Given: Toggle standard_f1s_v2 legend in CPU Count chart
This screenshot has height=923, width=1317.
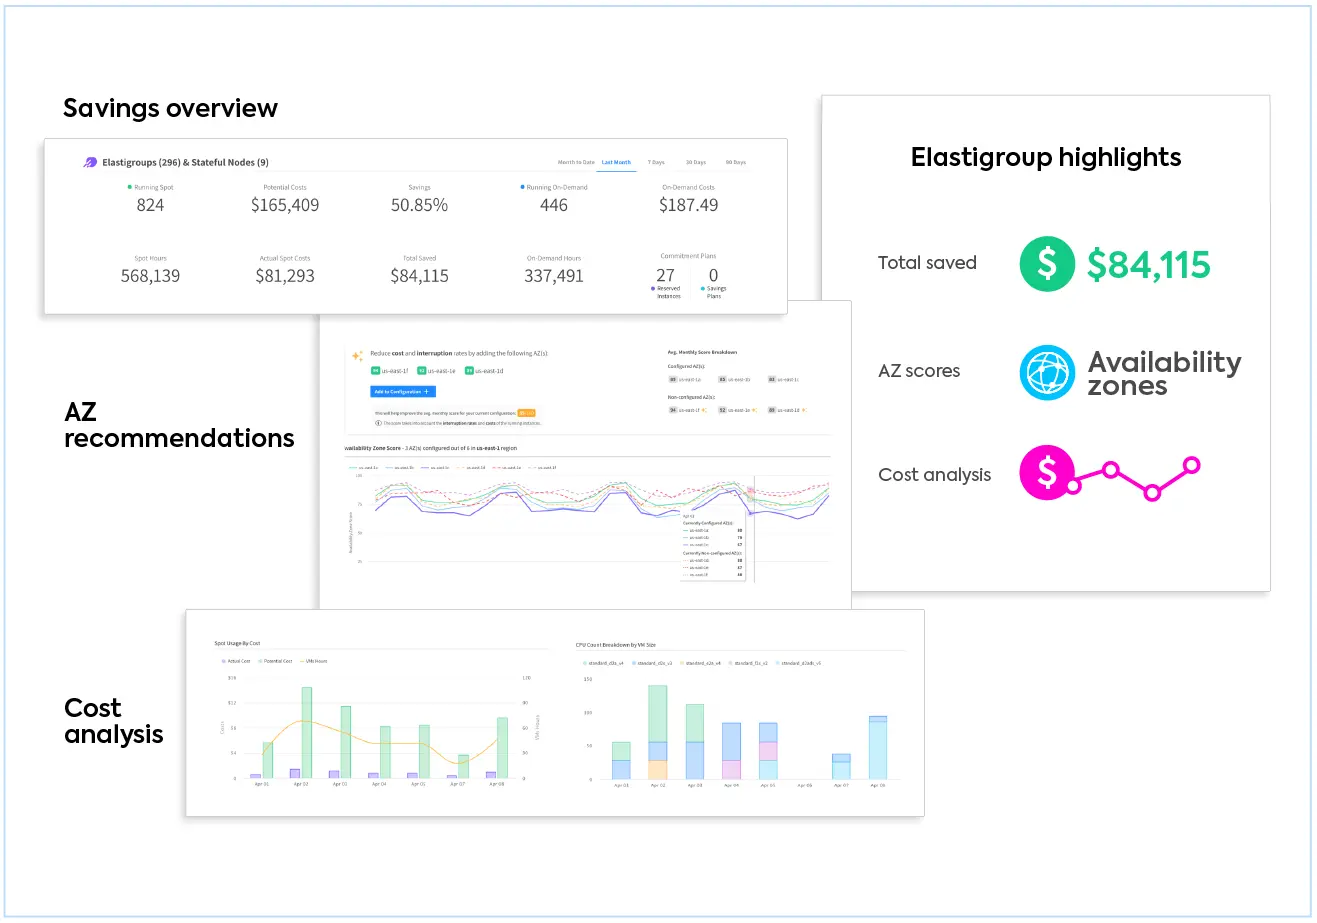Looking at the screenshot, I should point(750,663).
